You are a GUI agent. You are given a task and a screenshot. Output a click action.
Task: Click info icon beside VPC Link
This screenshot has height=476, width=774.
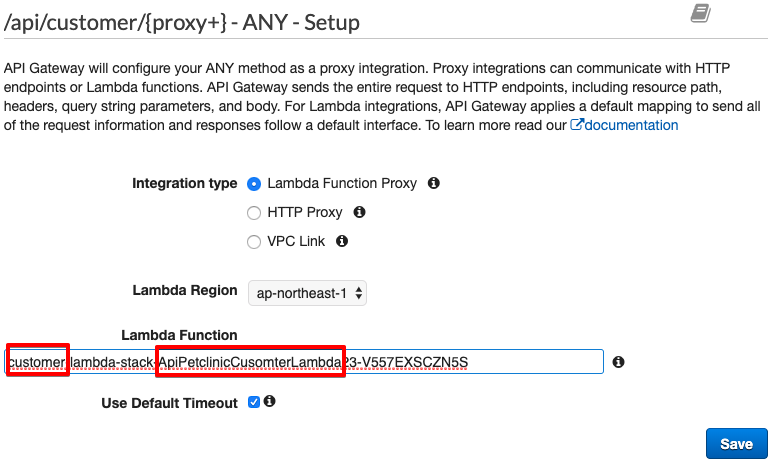342,241
